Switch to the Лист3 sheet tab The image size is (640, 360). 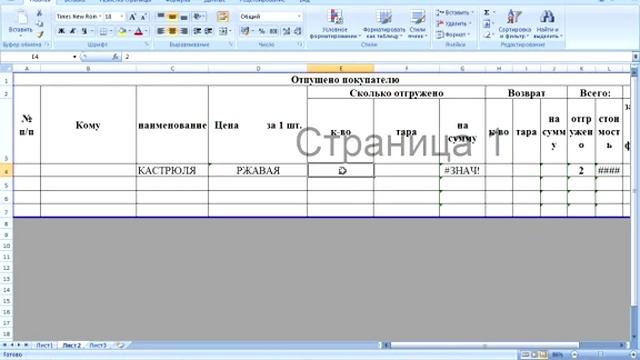pyautogui.click(x=98, y=345)
